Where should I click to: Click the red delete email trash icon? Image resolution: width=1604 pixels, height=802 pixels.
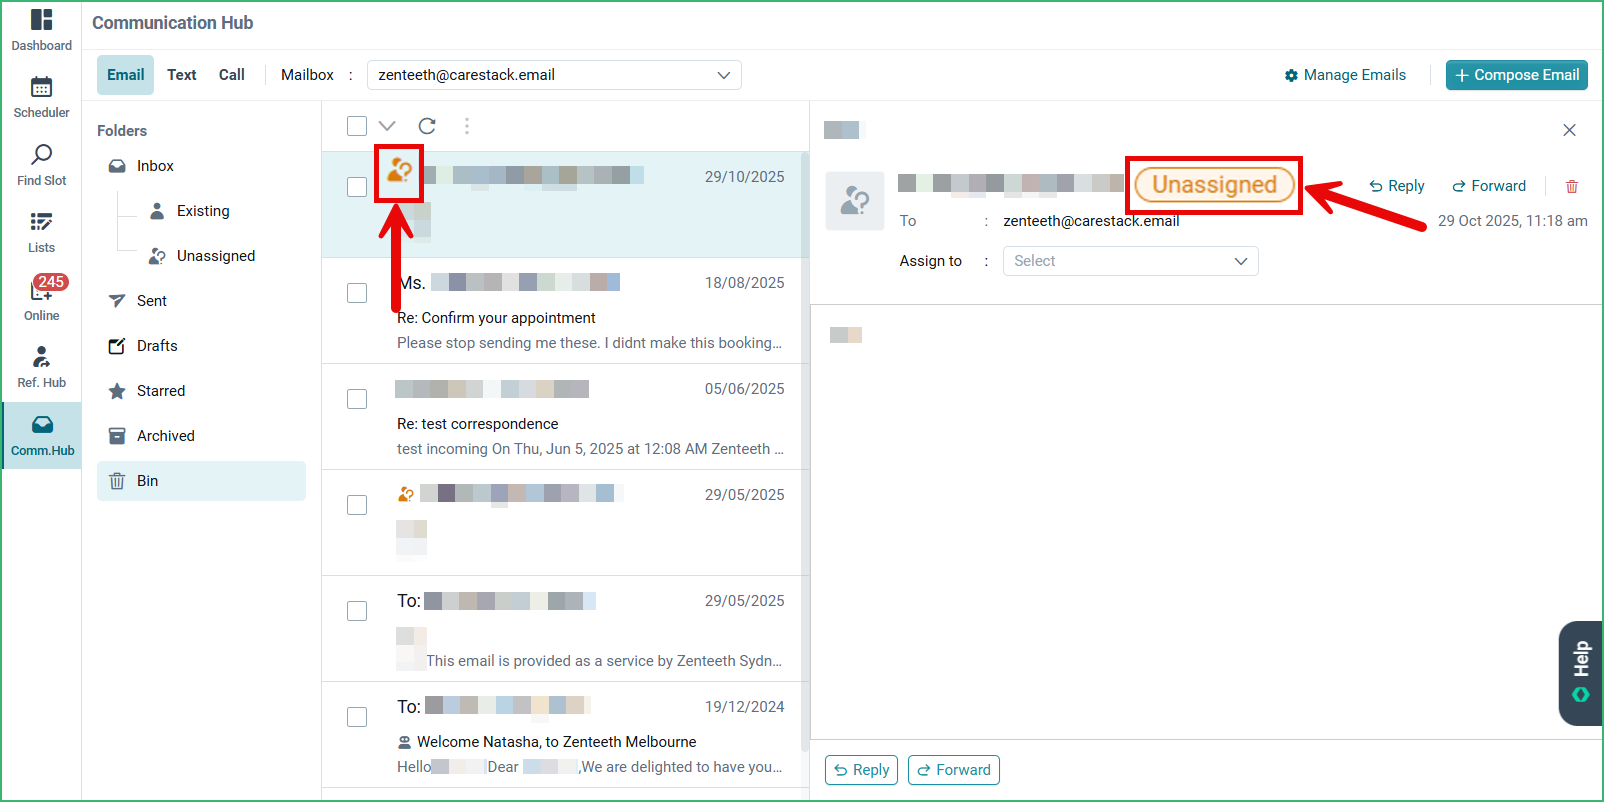(1572, 186)
